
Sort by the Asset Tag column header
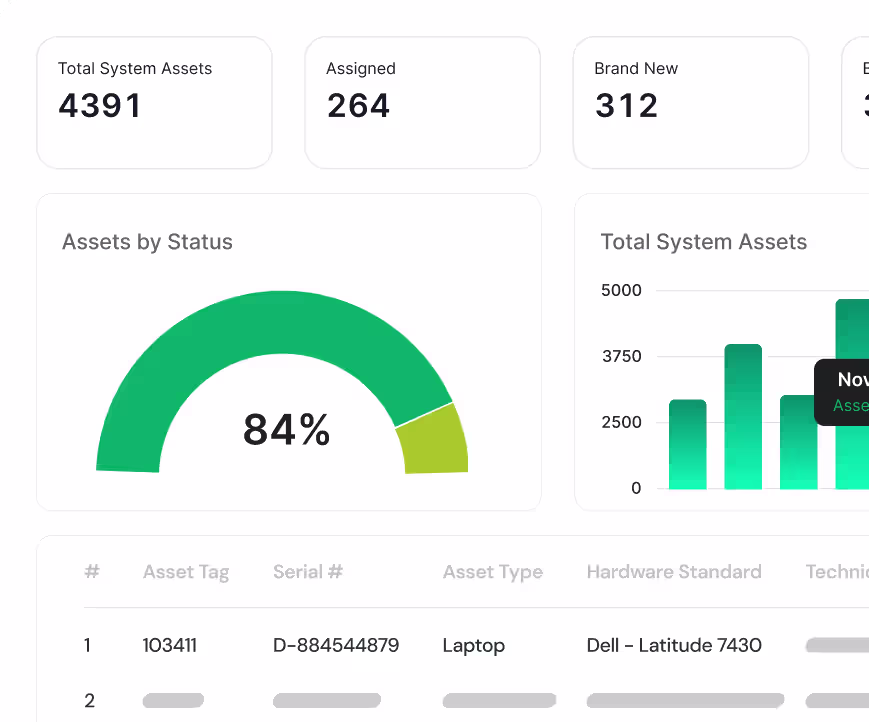(186, 572)
